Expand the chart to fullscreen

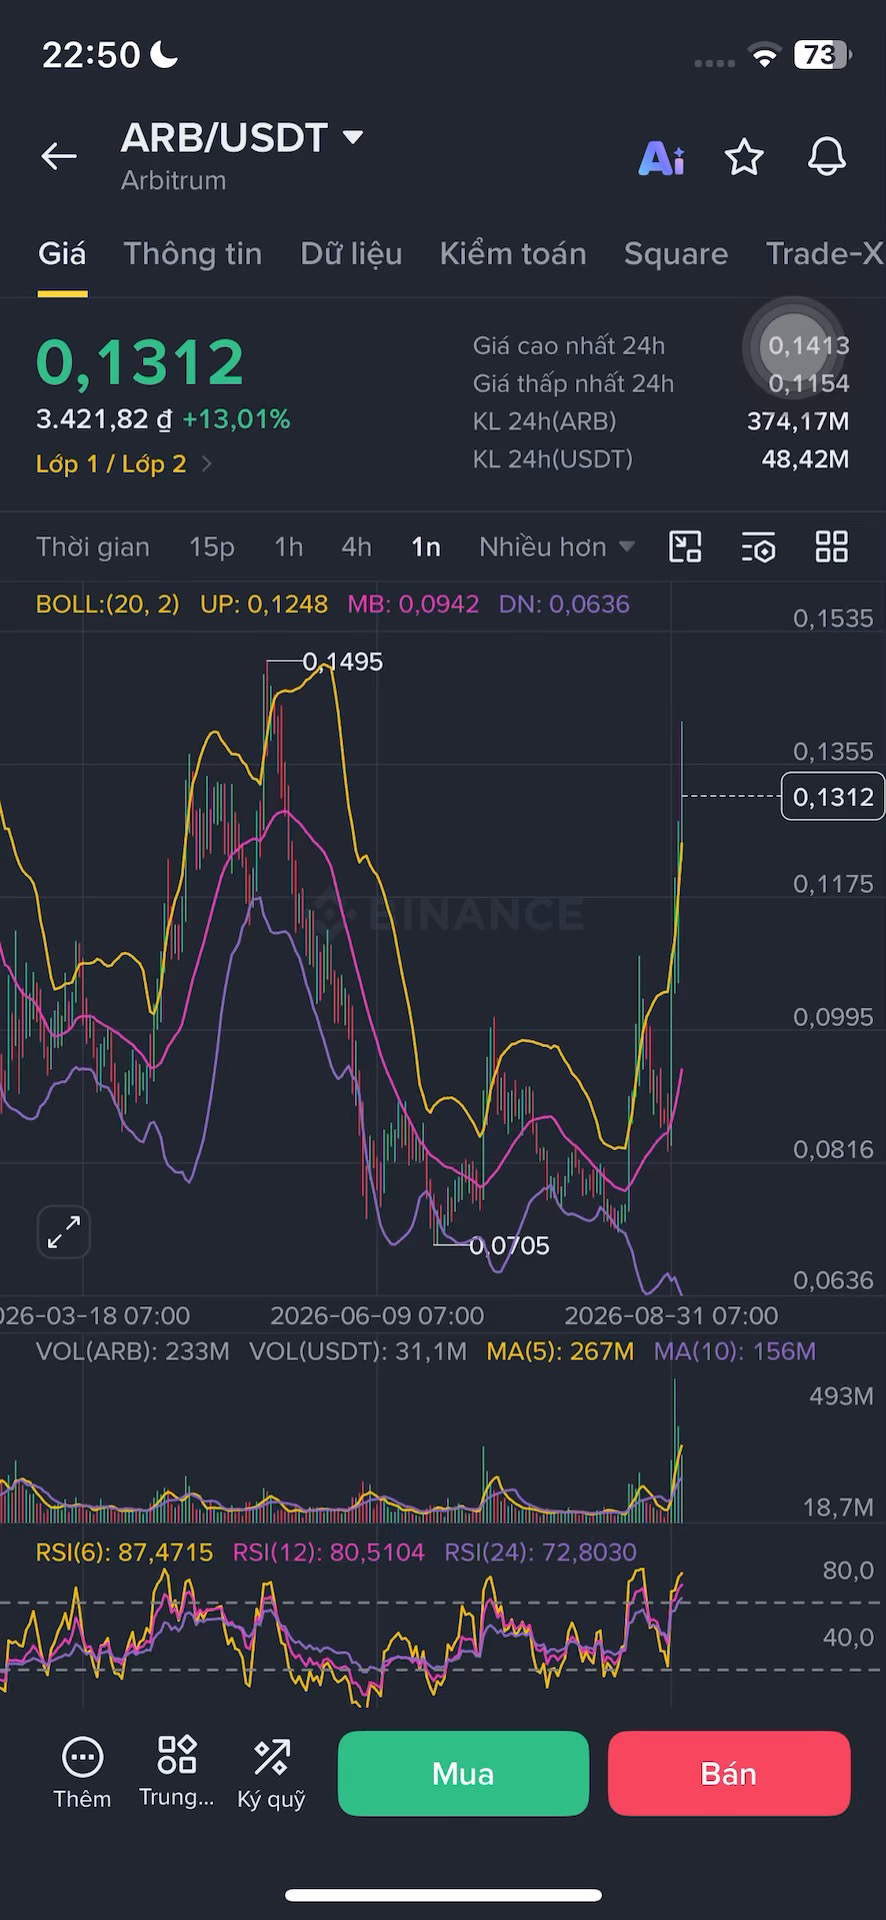[64, 1231]
